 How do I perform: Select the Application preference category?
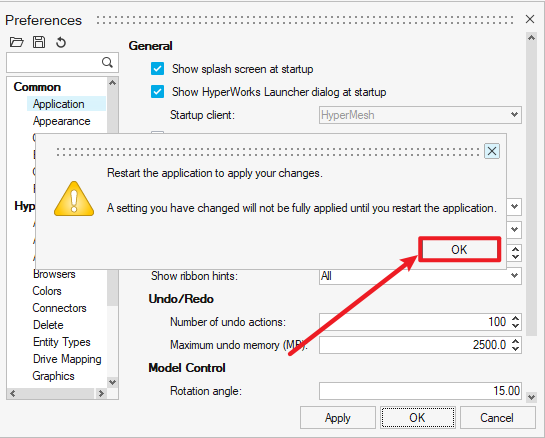tap(59, 104)
